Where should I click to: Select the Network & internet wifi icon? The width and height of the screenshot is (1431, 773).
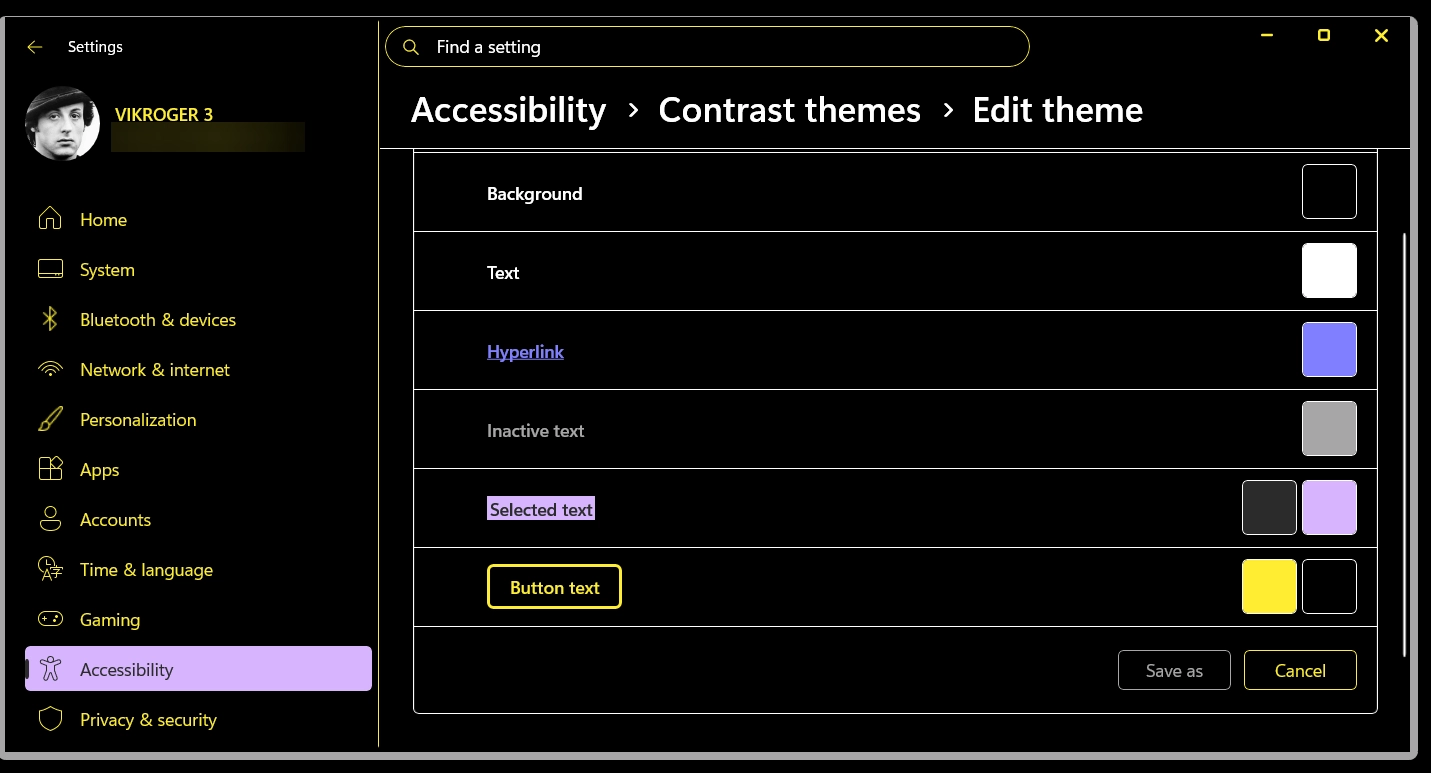point(50,369)
